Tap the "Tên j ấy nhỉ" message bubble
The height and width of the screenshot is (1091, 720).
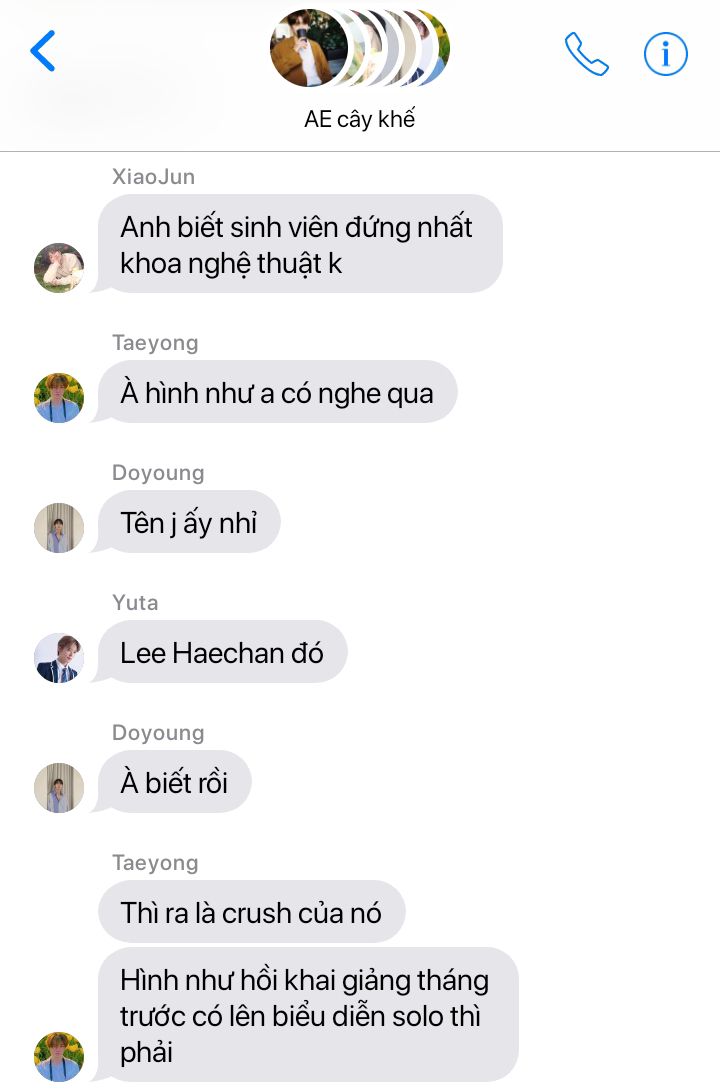coord(189,523)
